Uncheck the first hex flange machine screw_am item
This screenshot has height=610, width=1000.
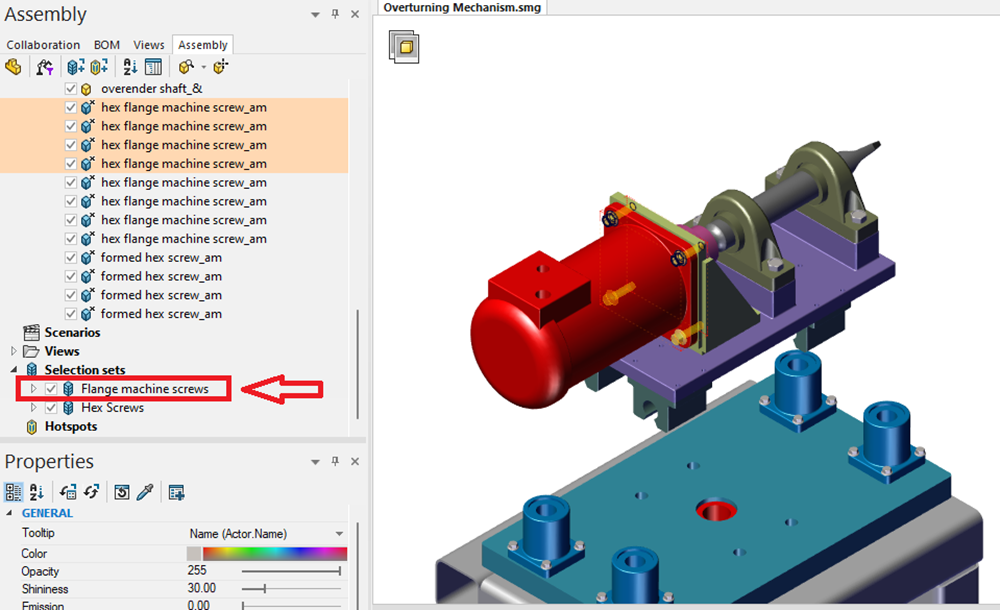(x=70, y=107)
